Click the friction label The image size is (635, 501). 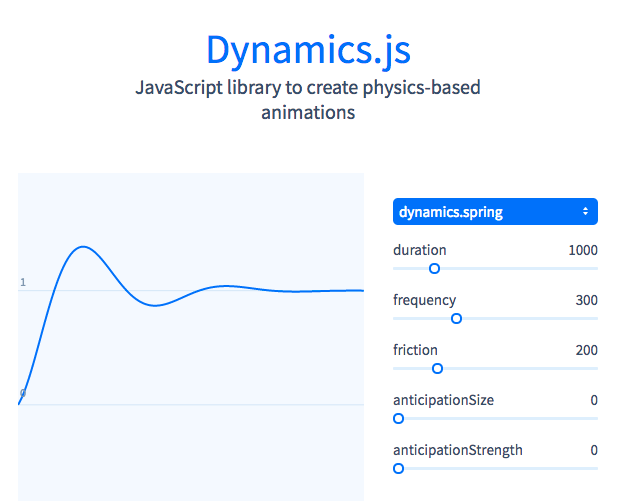tap(415, 350)
